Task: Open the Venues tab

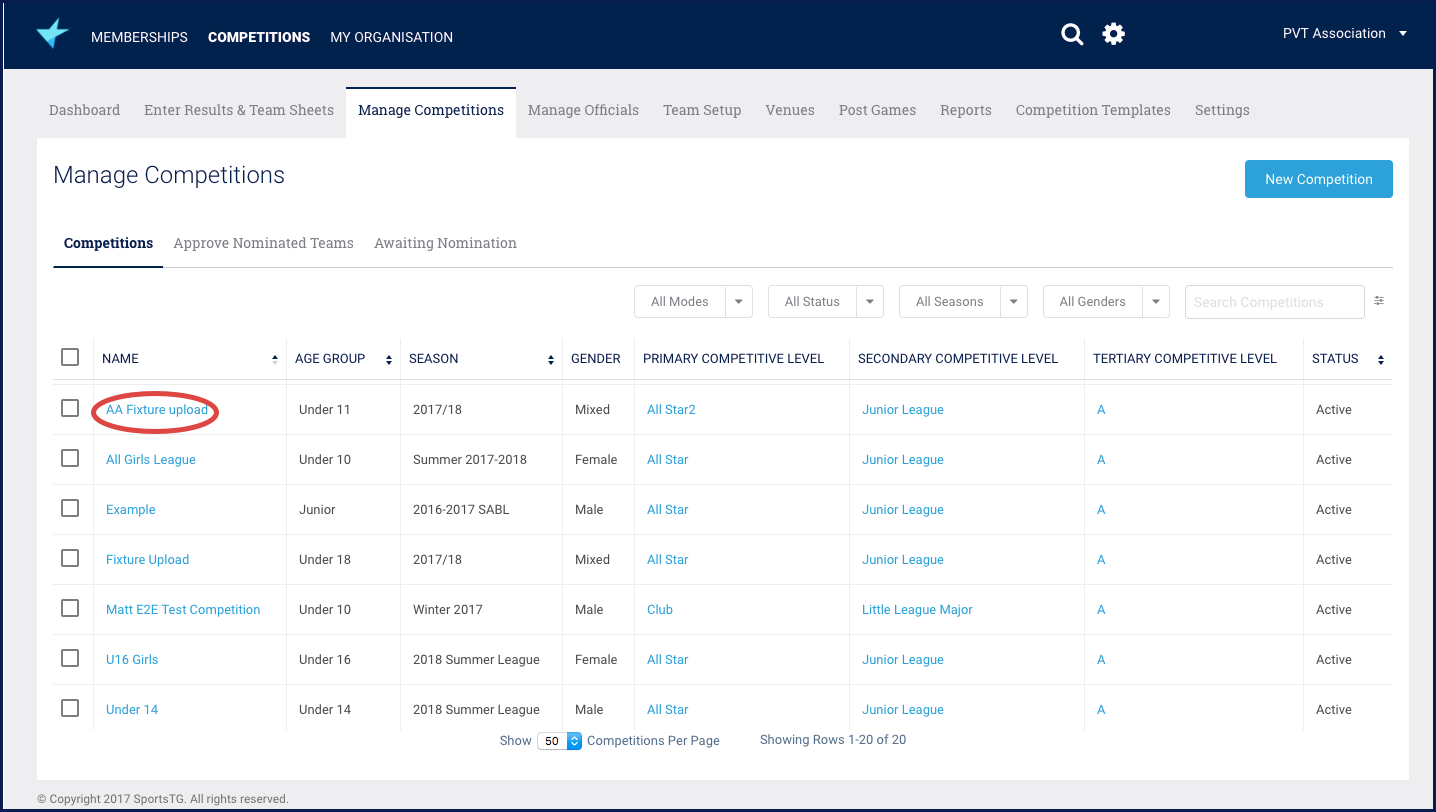Action: (x=790, y=110)
